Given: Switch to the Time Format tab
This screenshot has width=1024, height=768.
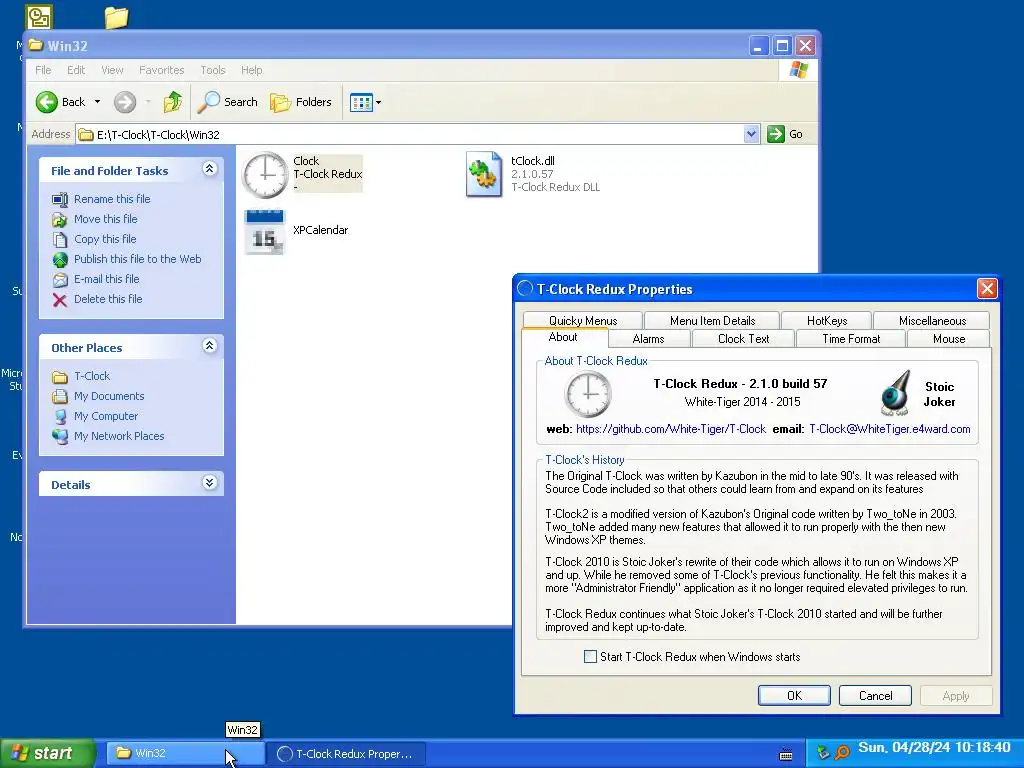Looking at the screenshot, I should (x=851, y=339).
